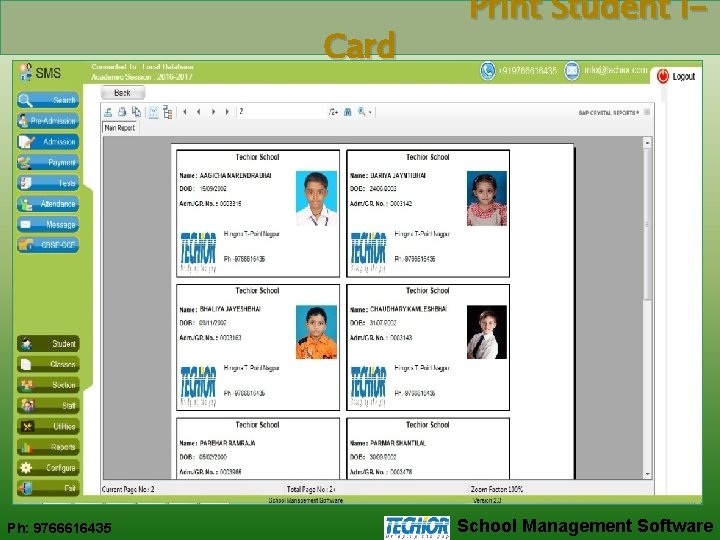Open the CBSE-CCE sidebar item
The height and width of the screenshot is (540, 720).
48,245
